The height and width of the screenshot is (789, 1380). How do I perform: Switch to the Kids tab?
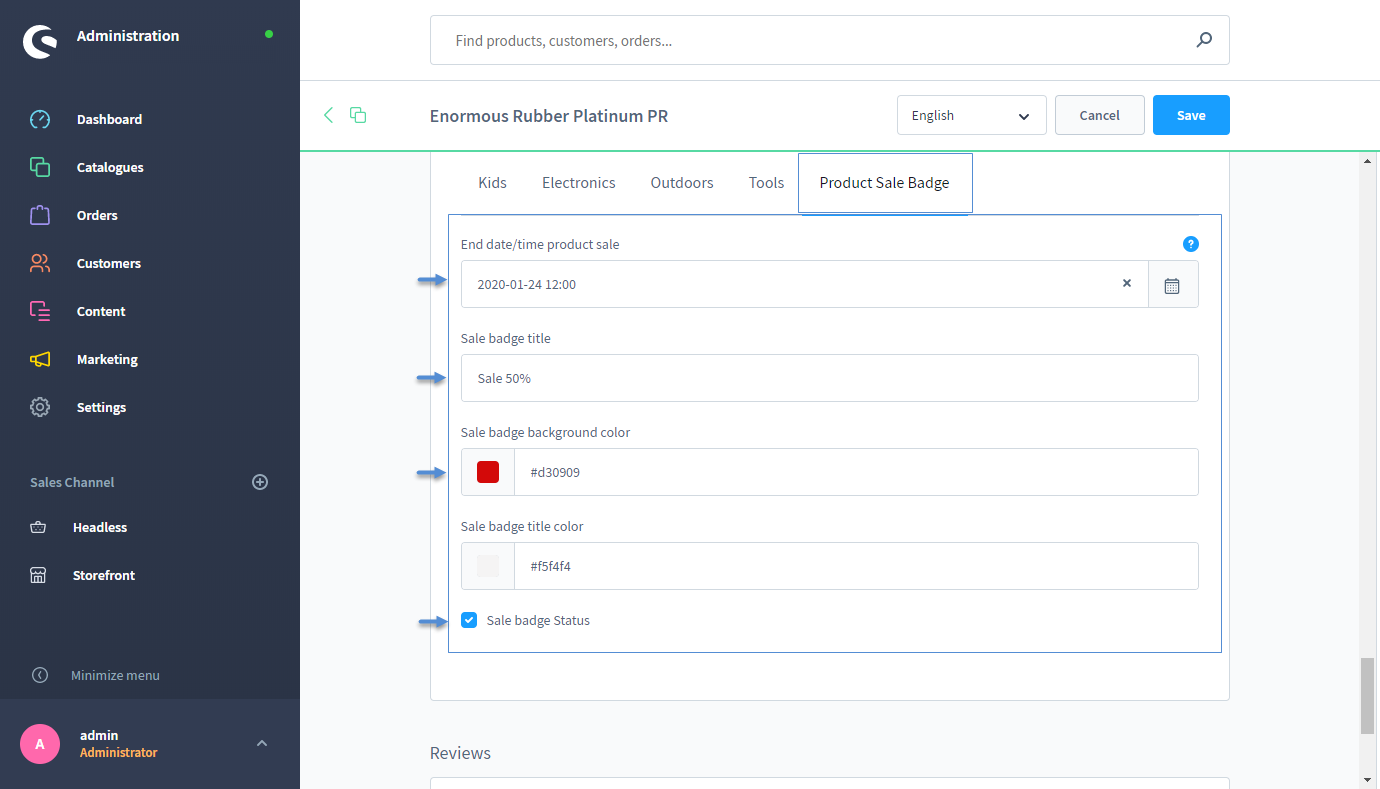point(492,183)
